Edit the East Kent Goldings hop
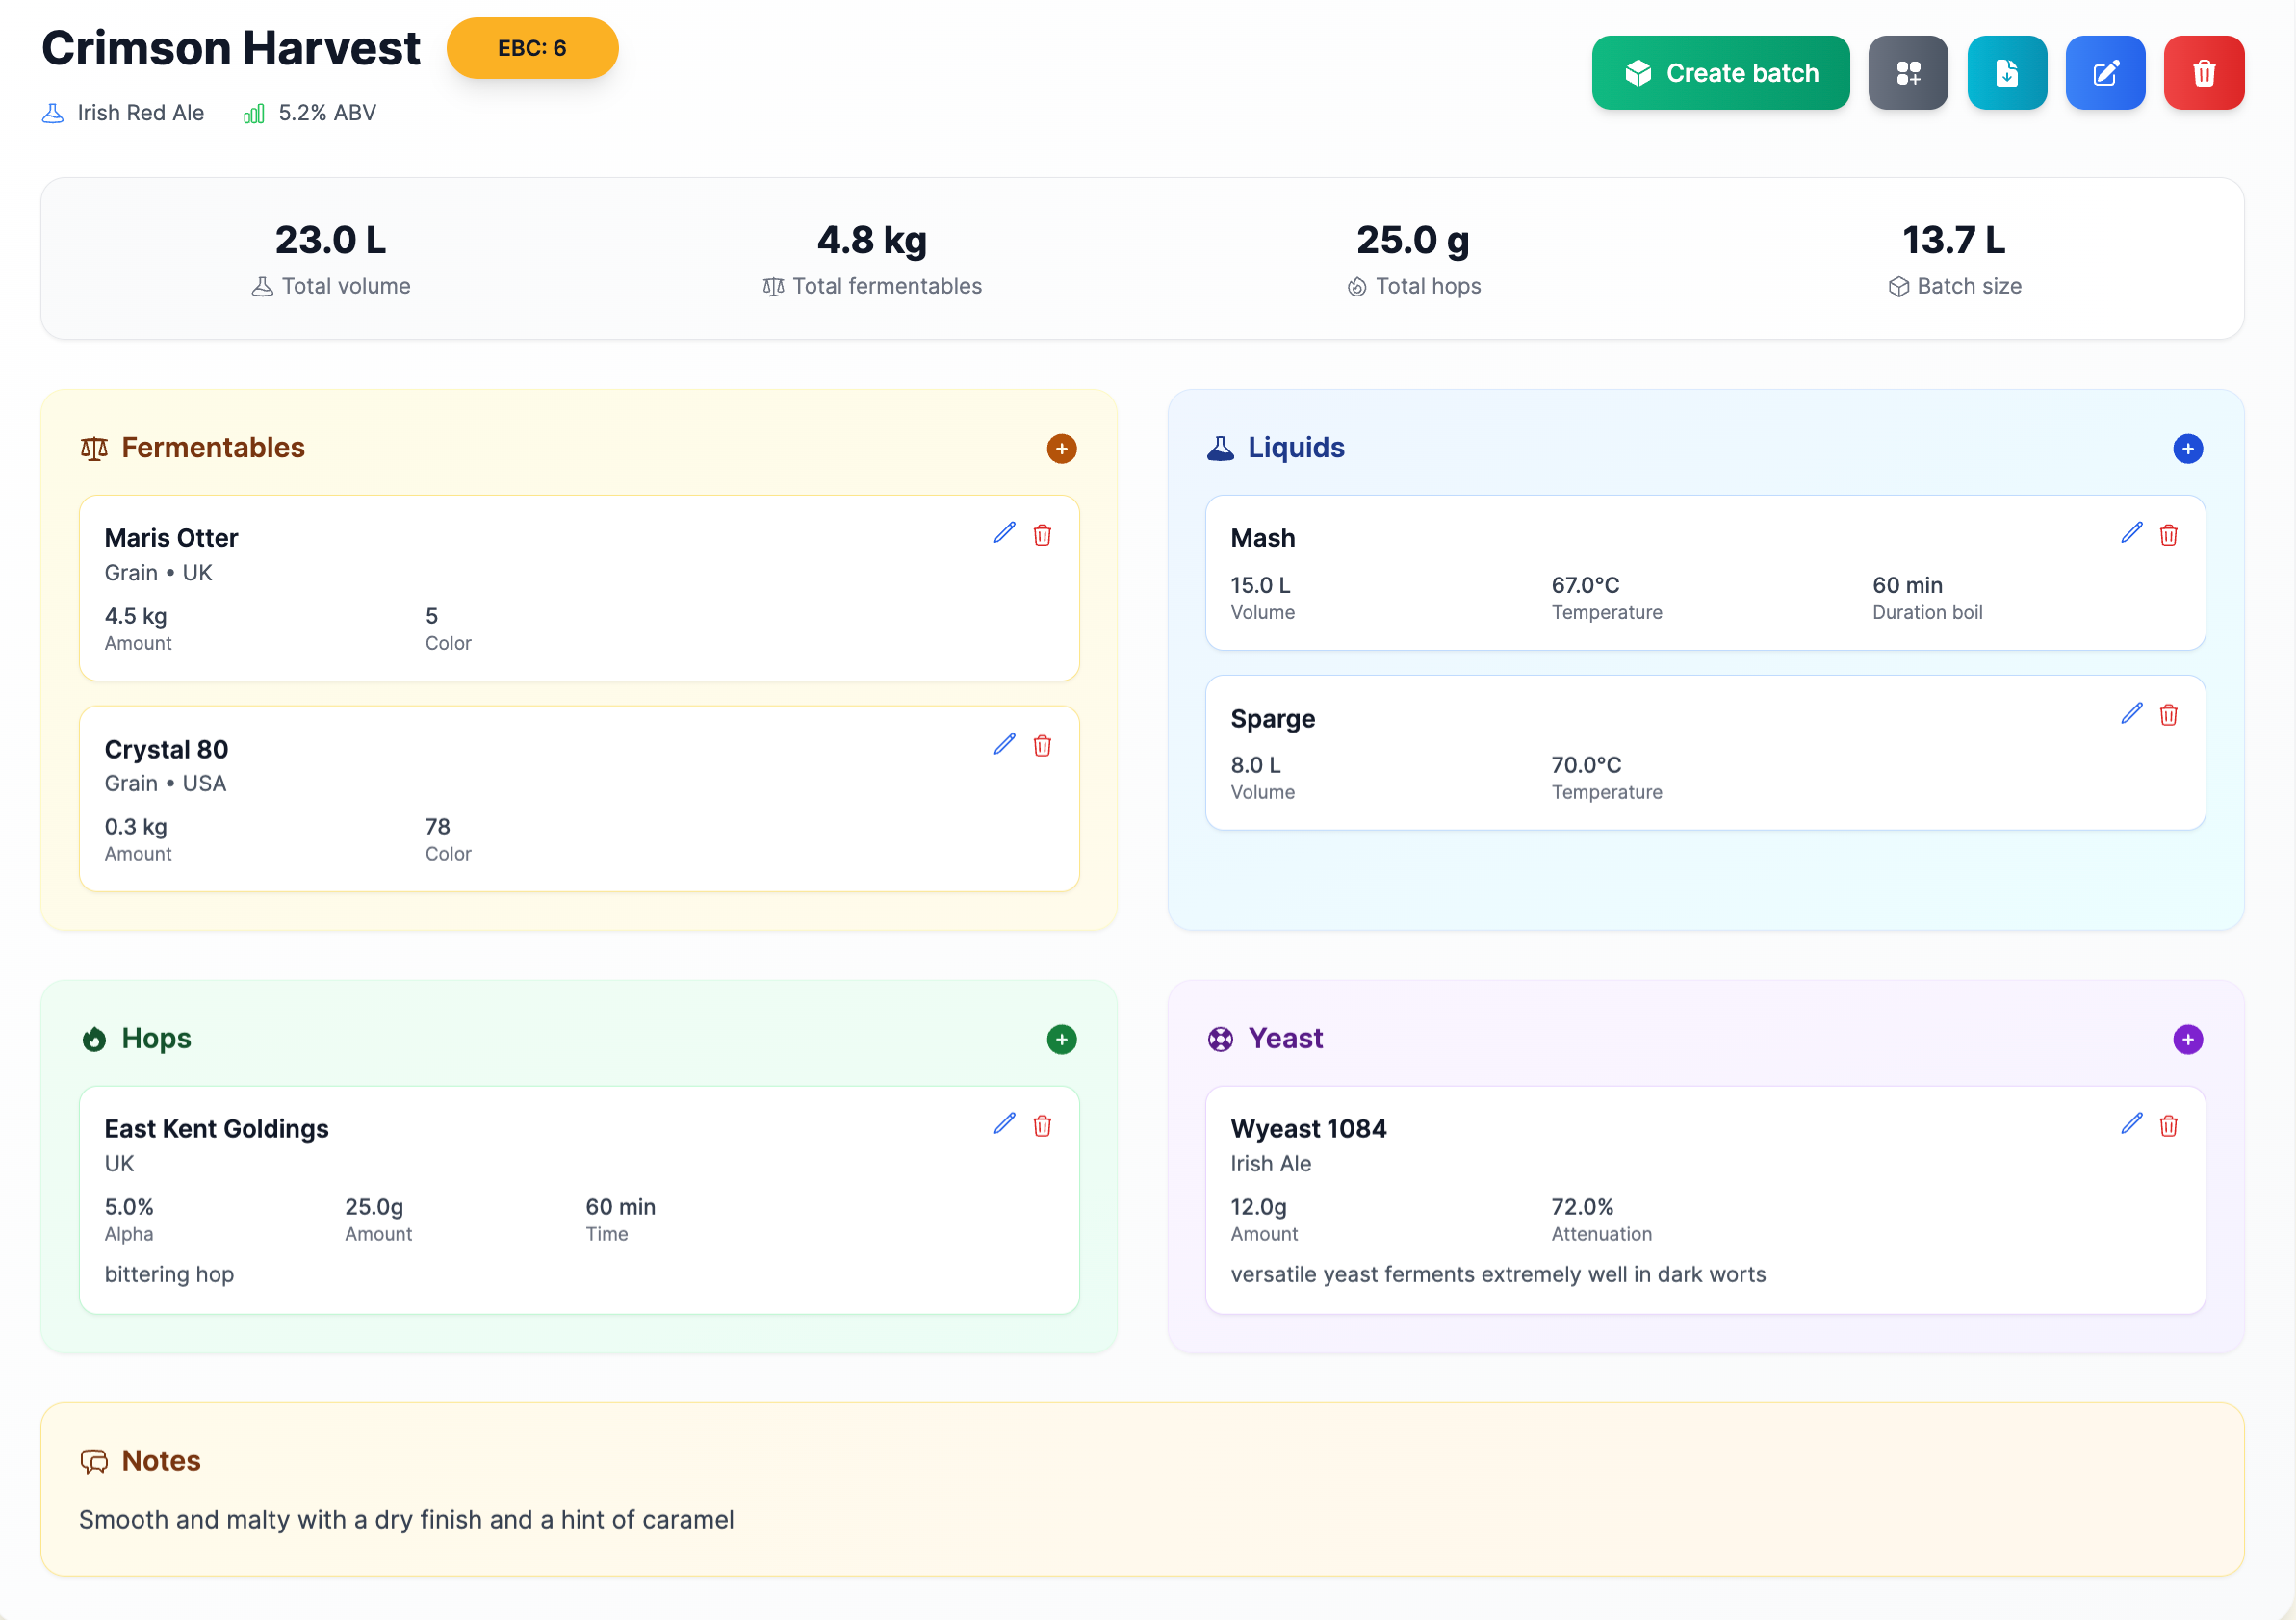The width and height of the screenshot is (2296, 1620). click(x=1004, y=1124)
